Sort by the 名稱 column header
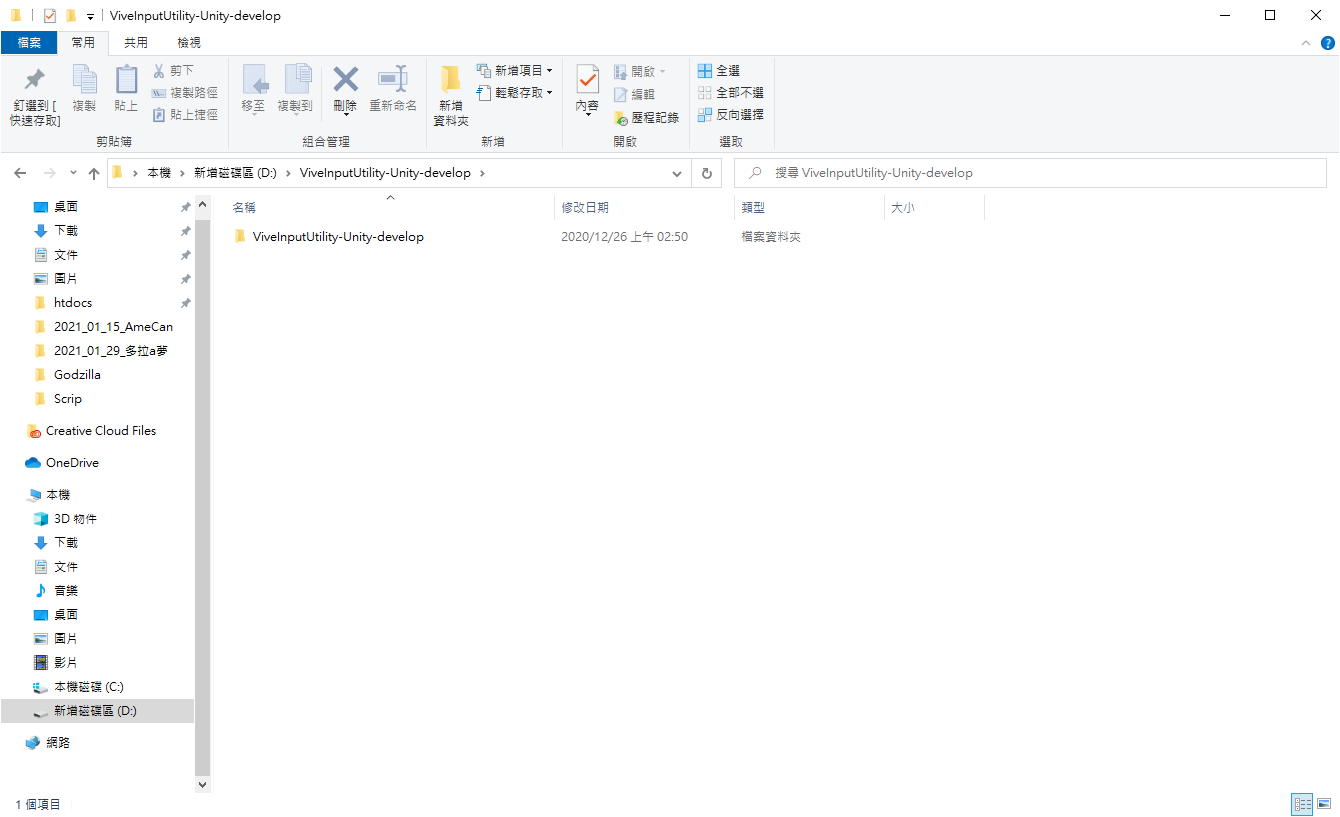The height and width of the screenshot is (817, 1340). pos(244,208)
